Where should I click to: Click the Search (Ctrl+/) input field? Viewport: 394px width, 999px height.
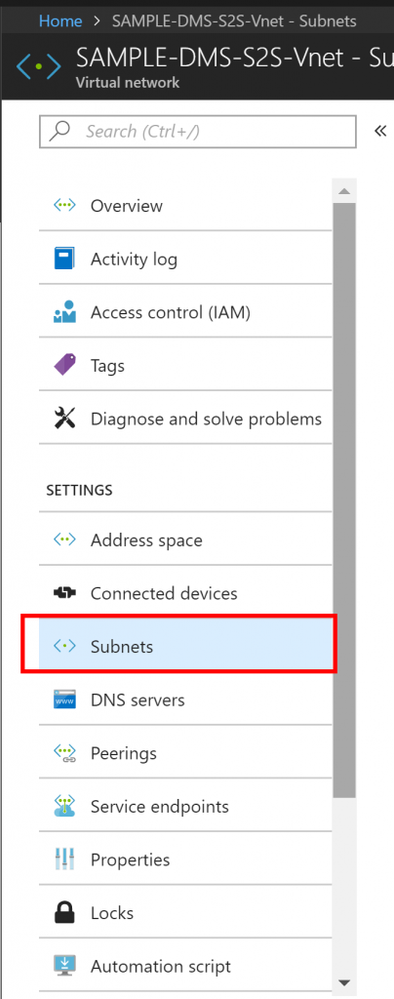[x=198, y=131]
